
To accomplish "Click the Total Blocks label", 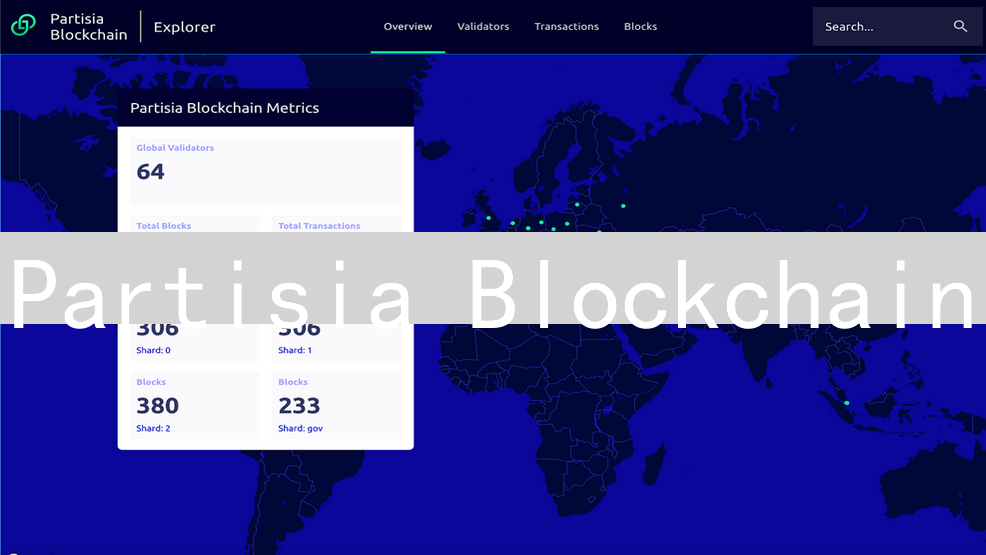I will 163,226.
